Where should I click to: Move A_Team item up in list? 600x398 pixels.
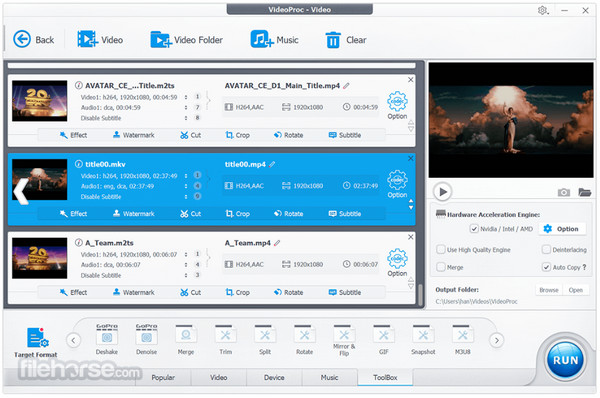(411, 279)
